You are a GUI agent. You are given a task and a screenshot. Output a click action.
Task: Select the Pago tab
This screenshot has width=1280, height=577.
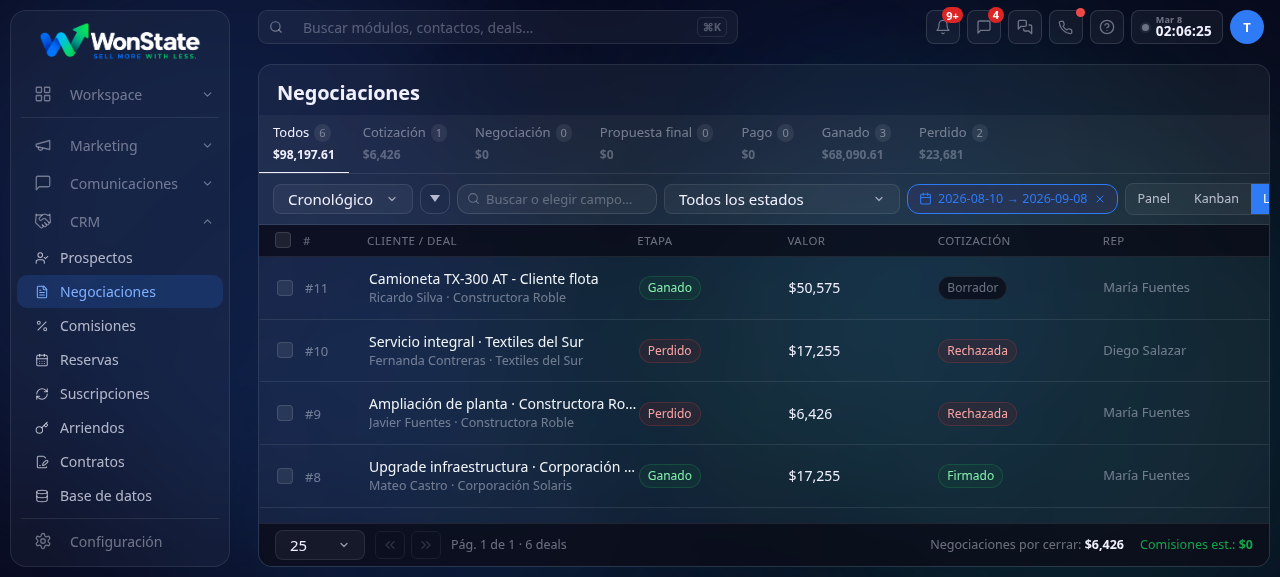click(x=767, y=143)
